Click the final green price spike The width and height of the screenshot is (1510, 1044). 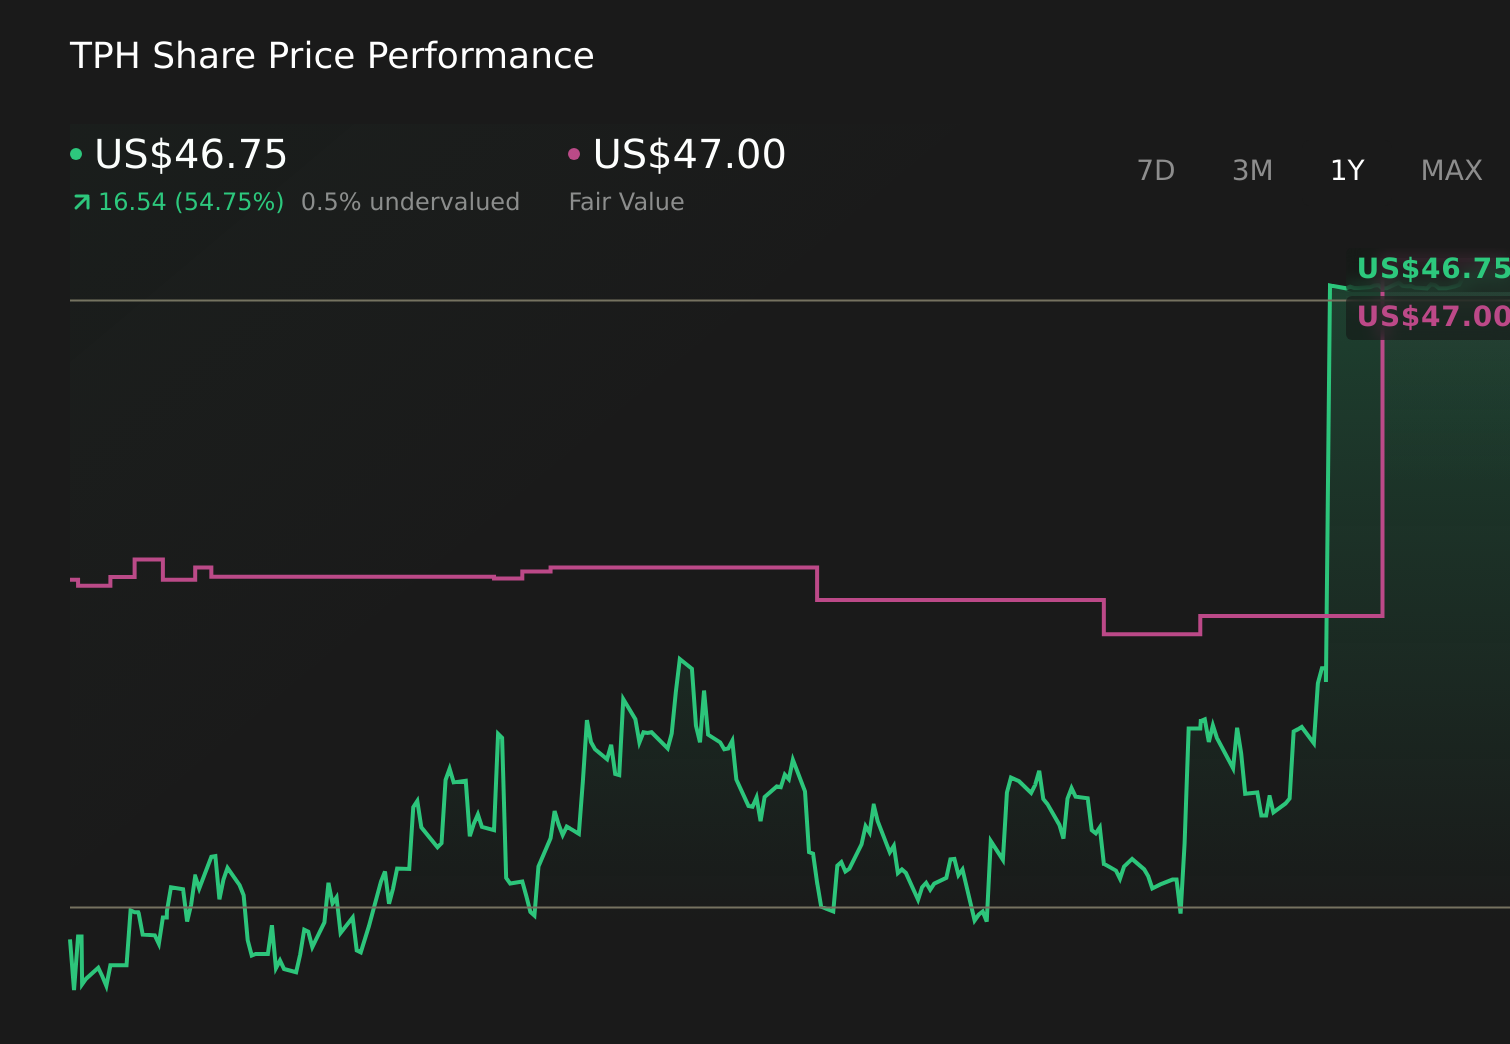click(x=1330, y=450)
